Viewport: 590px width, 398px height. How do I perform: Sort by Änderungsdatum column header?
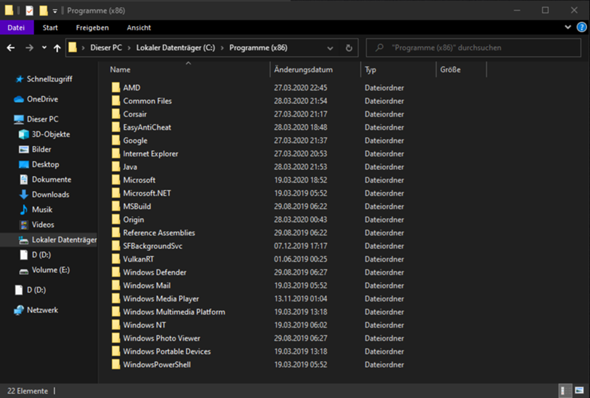pos(303,70)
